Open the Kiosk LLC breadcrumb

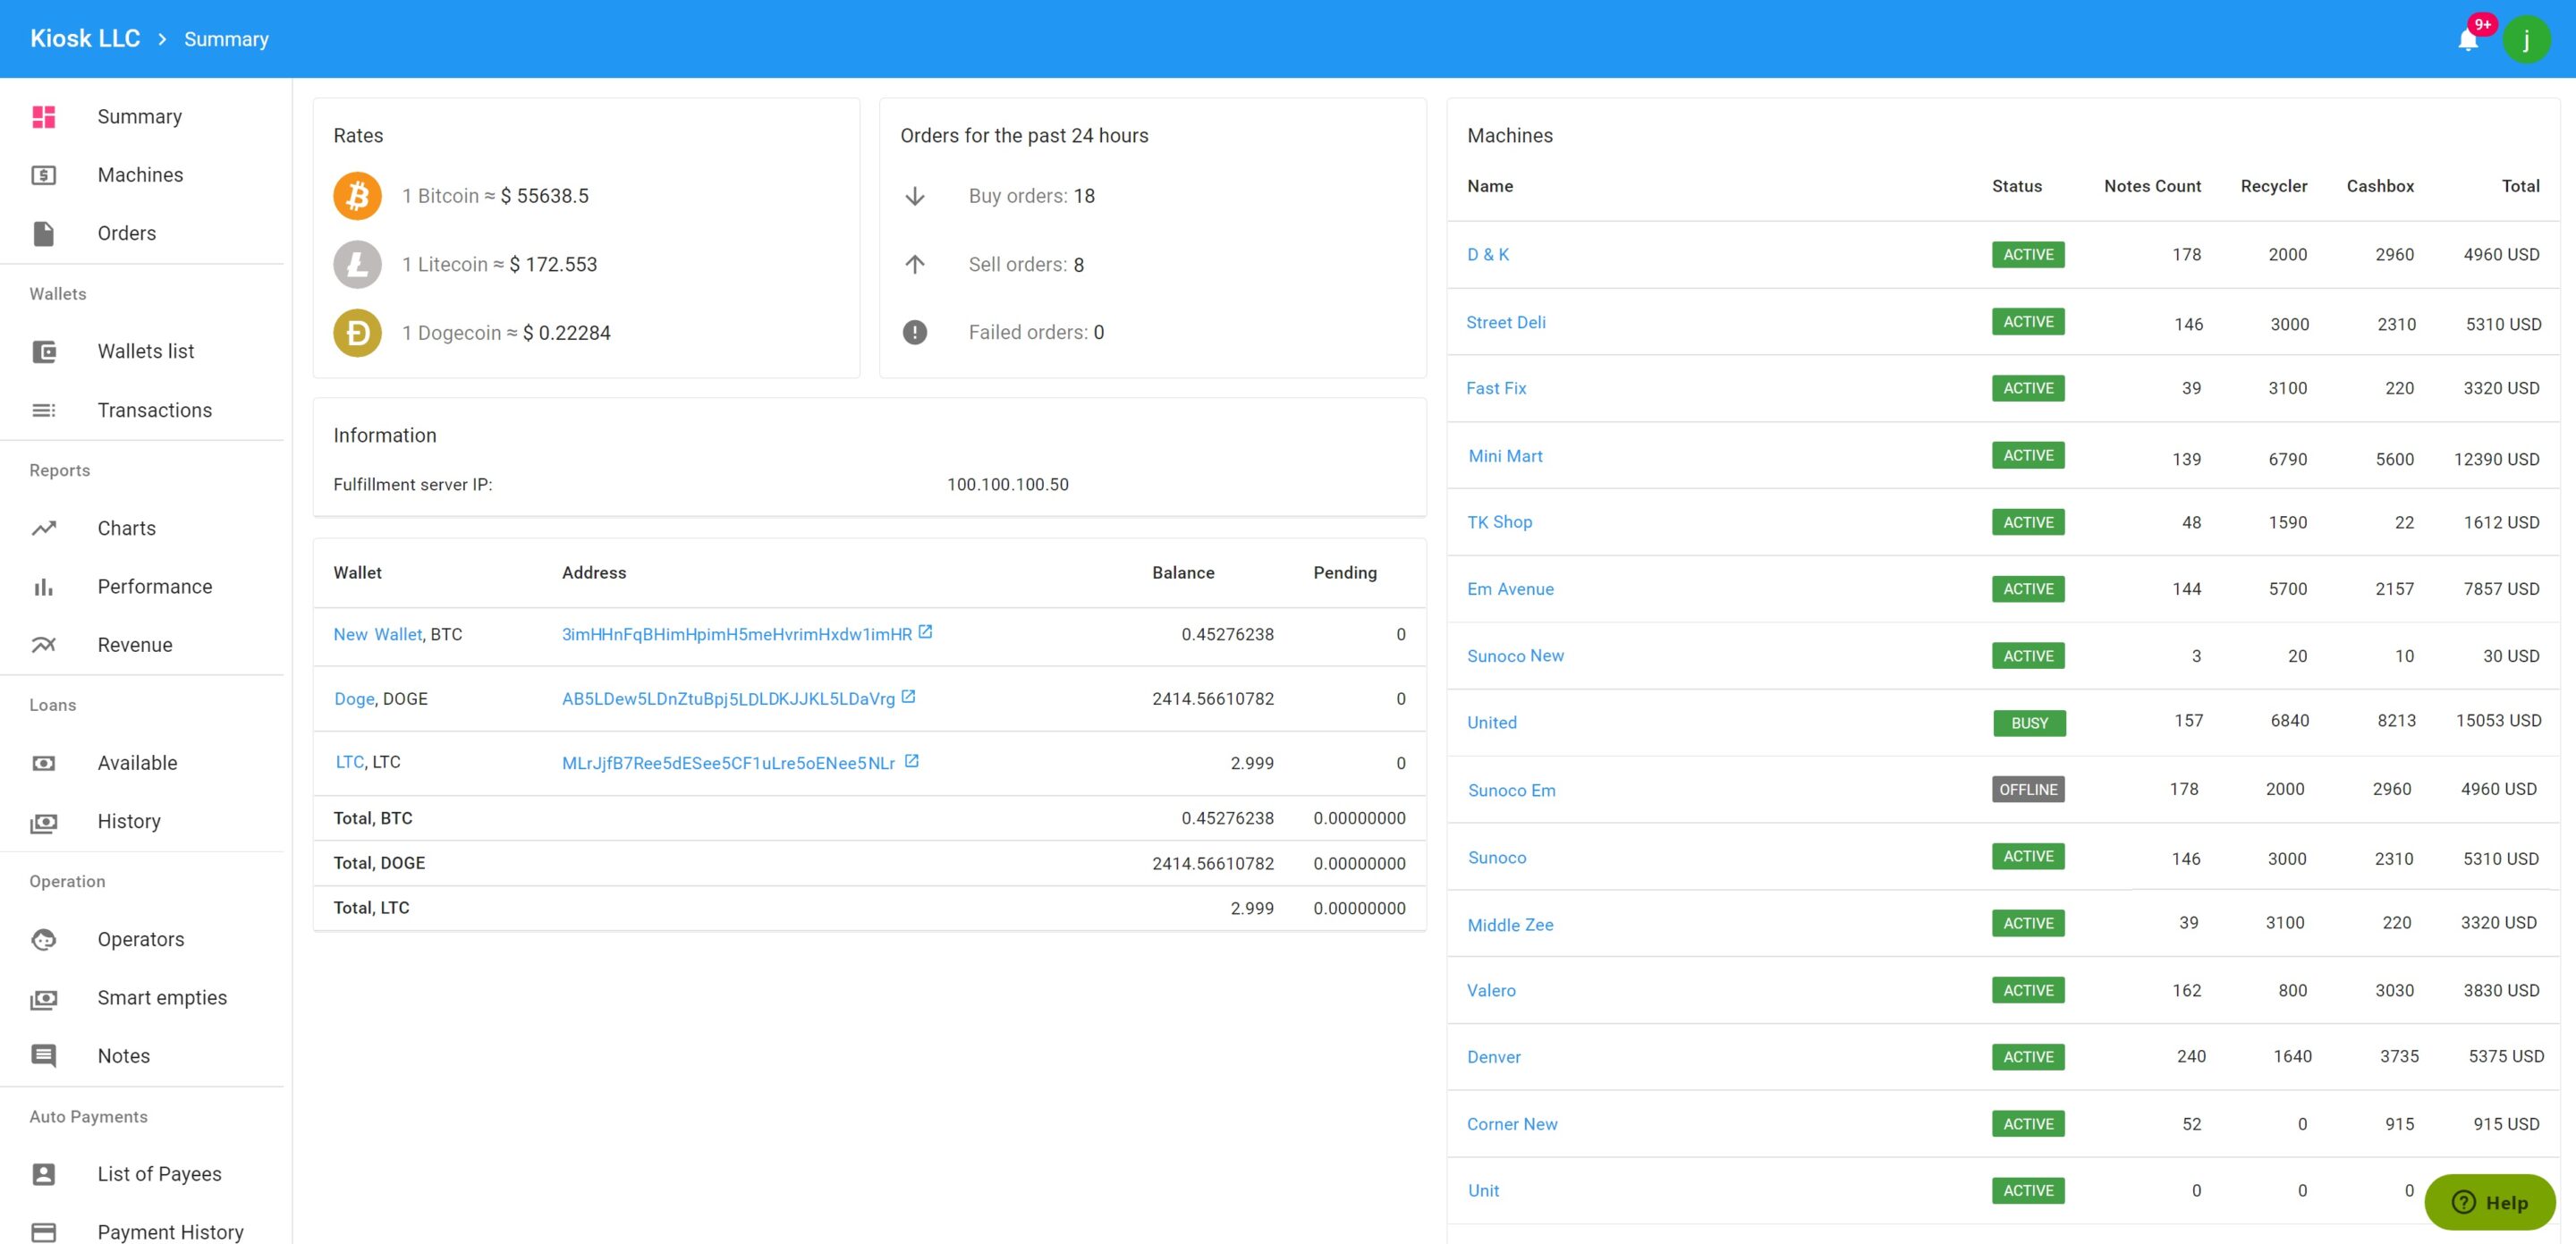pyautogui.click(x=85, y=38)
